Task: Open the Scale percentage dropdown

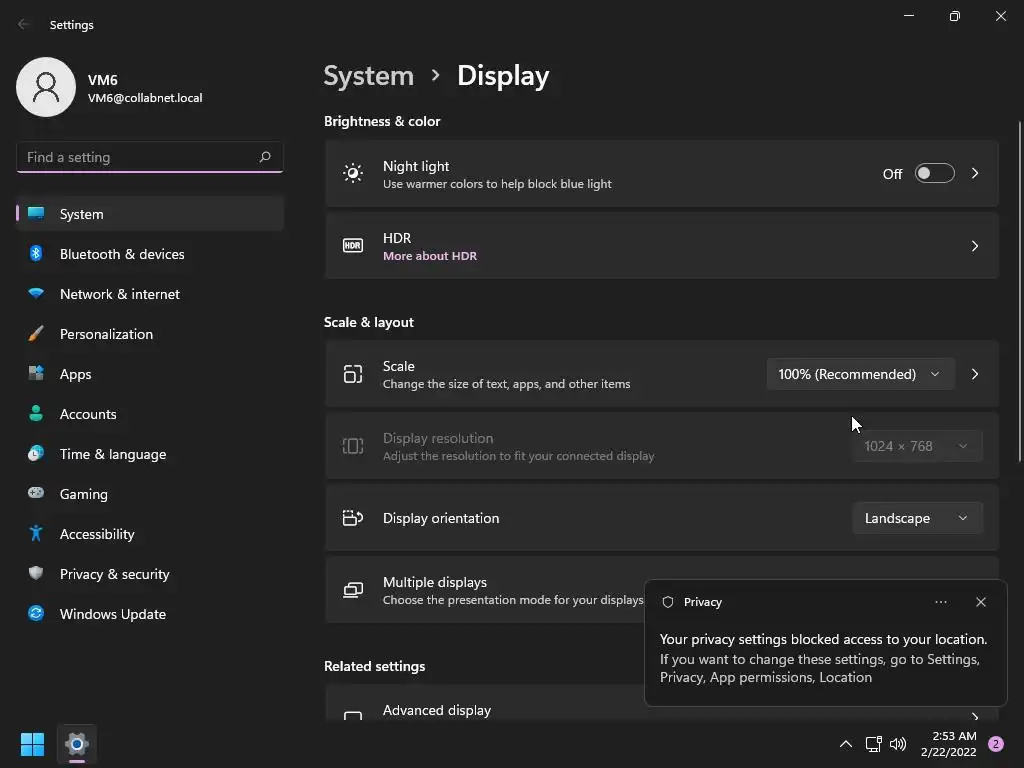Action: click(859, 374)
